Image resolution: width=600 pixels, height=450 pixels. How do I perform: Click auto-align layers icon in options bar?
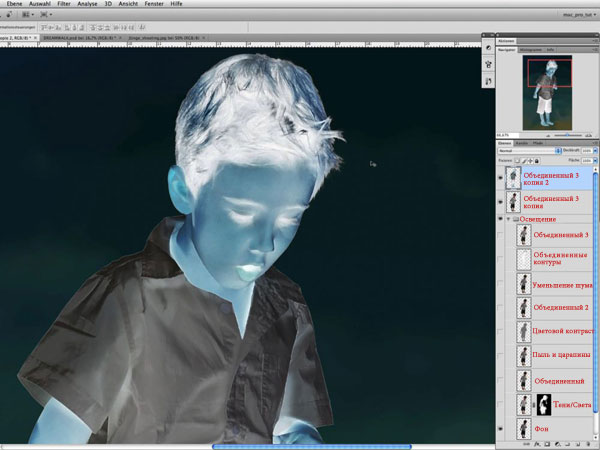[x=142, y=28]
